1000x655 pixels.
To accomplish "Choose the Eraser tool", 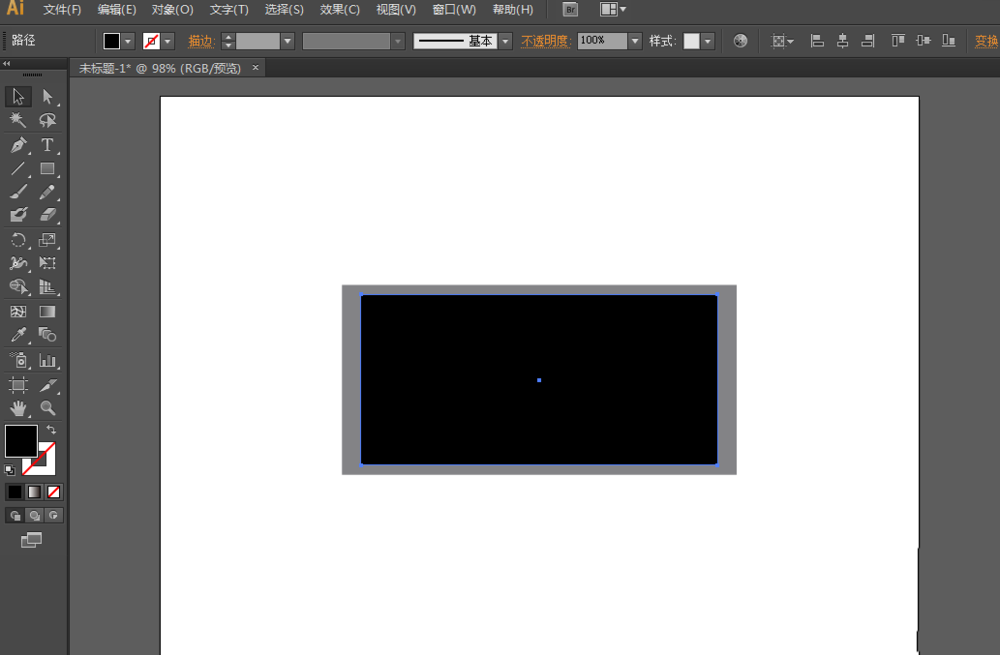I will click(47, 216).
